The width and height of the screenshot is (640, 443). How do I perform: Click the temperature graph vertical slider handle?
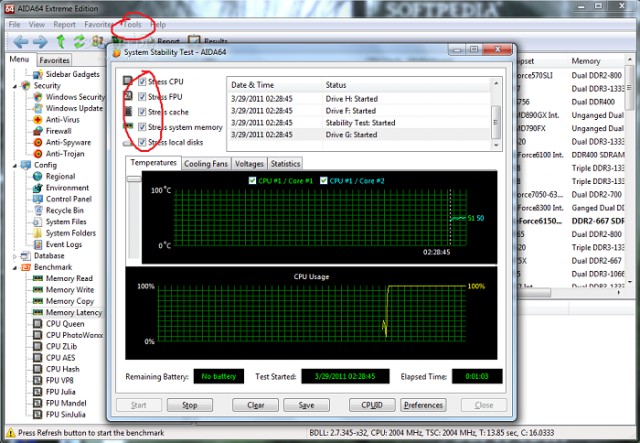[133, 178]
